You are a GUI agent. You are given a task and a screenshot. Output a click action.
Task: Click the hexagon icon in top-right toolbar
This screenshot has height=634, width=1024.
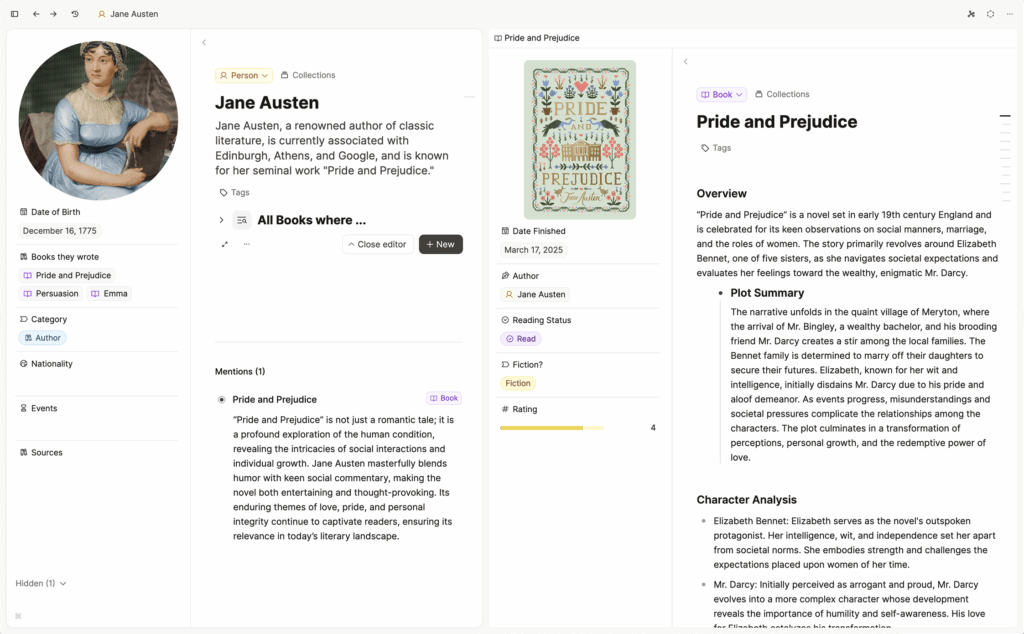click(x=990, y=14)
